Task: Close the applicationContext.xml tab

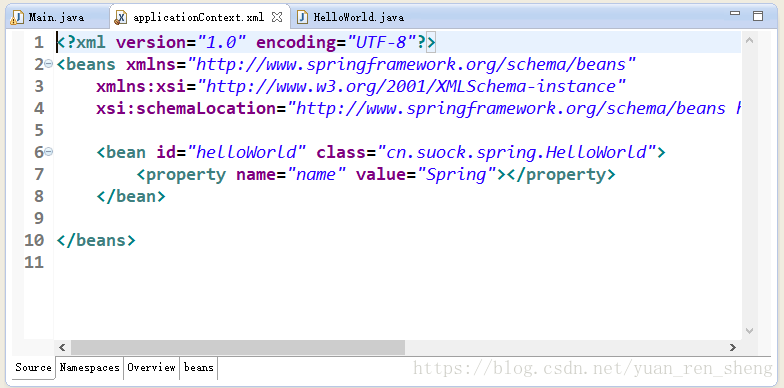Action: click(276, 17)
